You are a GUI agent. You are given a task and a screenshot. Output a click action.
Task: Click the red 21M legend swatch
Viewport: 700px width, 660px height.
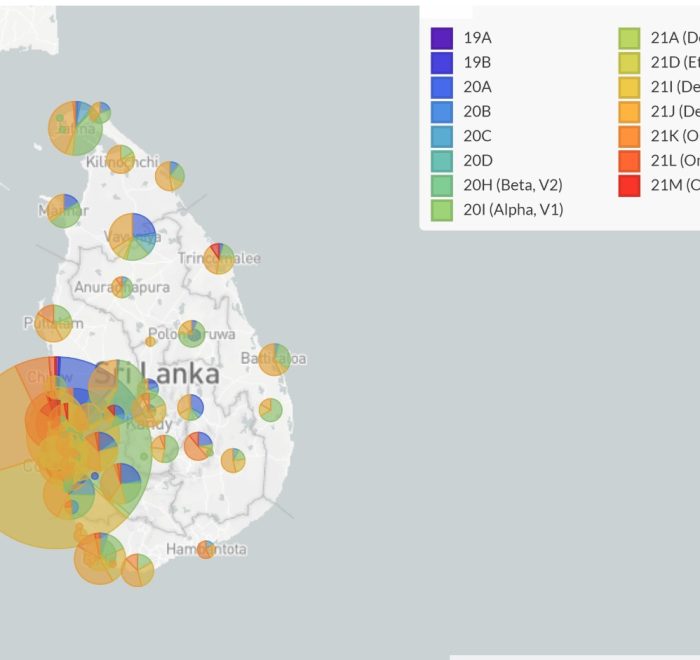click(629, 185)
